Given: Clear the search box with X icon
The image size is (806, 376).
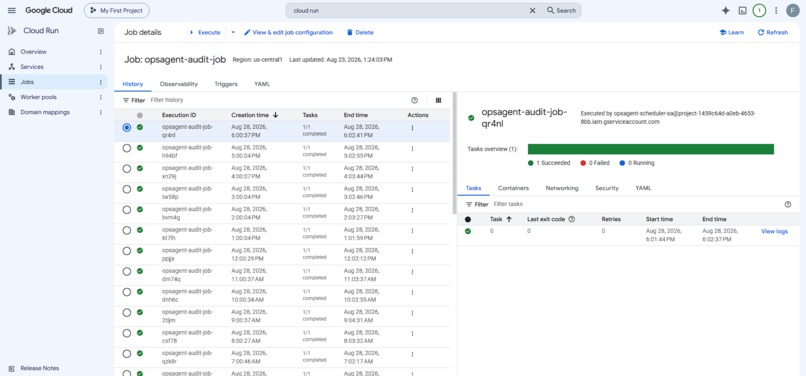Looking at the screenshot, I should [x=533, y=10].
